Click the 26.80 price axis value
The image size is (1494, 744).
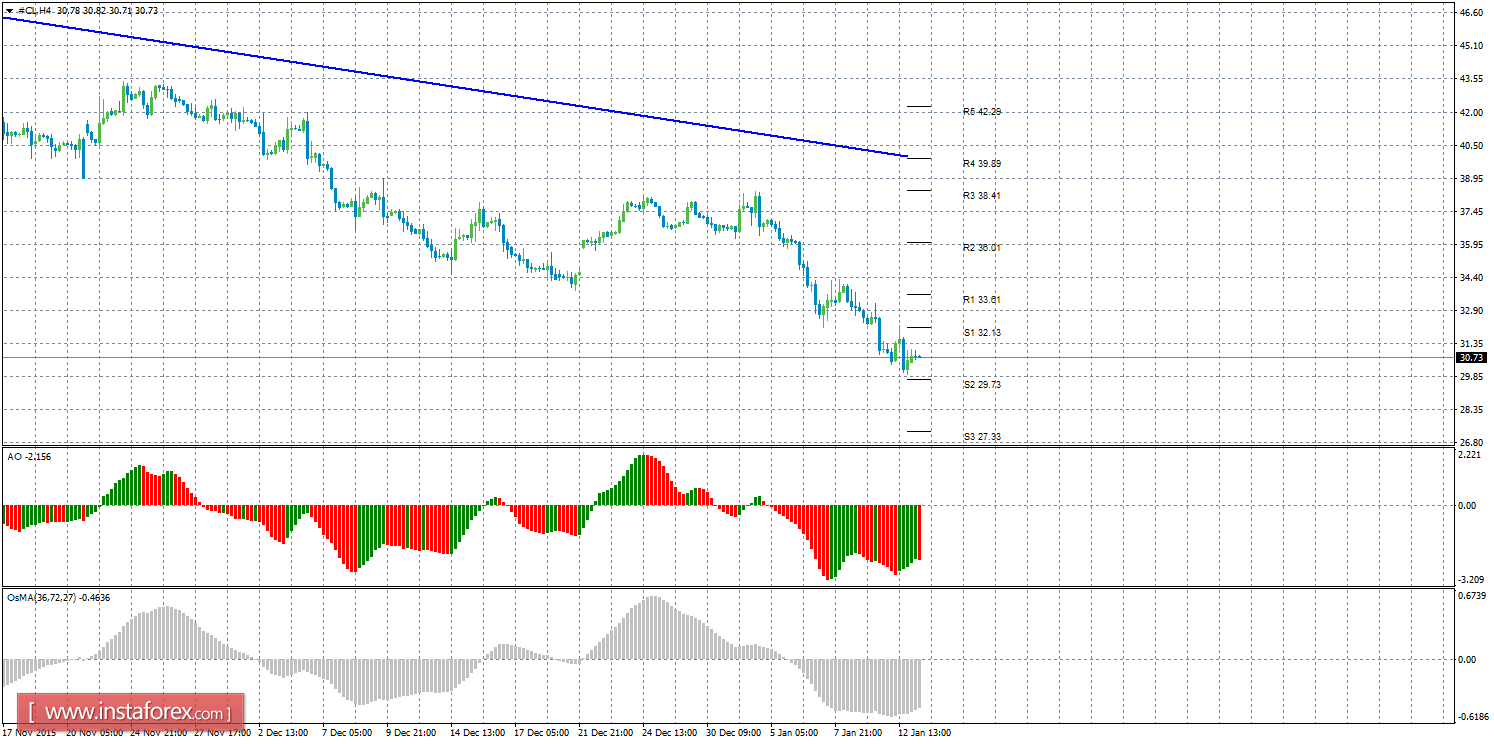click(1471, 442)
